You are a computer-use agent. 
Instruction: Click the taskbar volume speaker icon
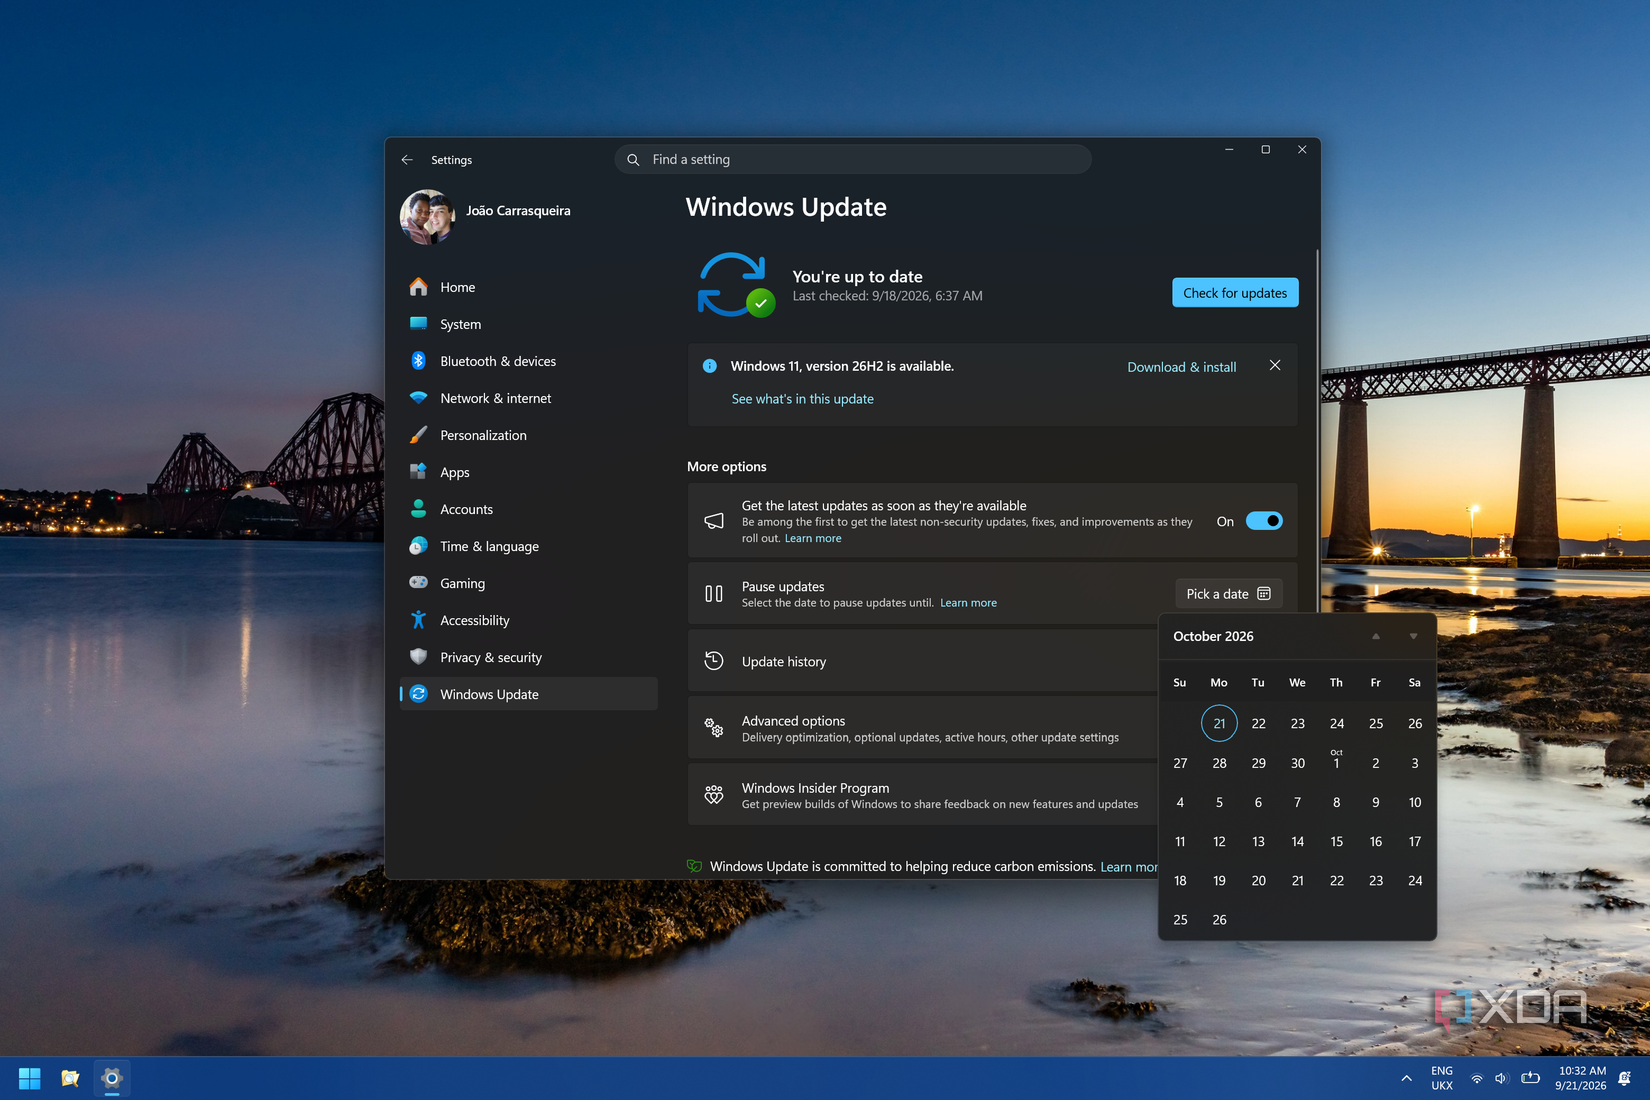pos(1501,1079)
